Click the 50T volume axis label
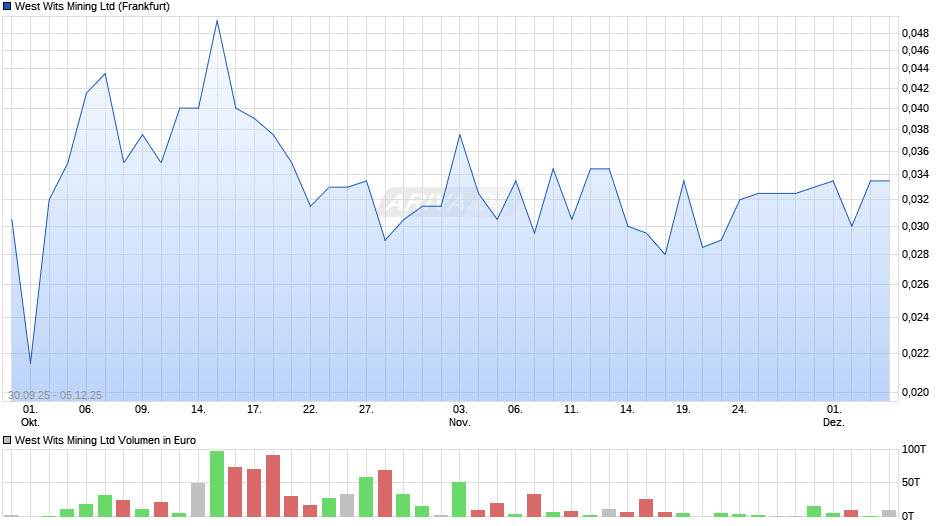Image resolution: width=940 pixels, height=526 pixels. pos(911,483)
